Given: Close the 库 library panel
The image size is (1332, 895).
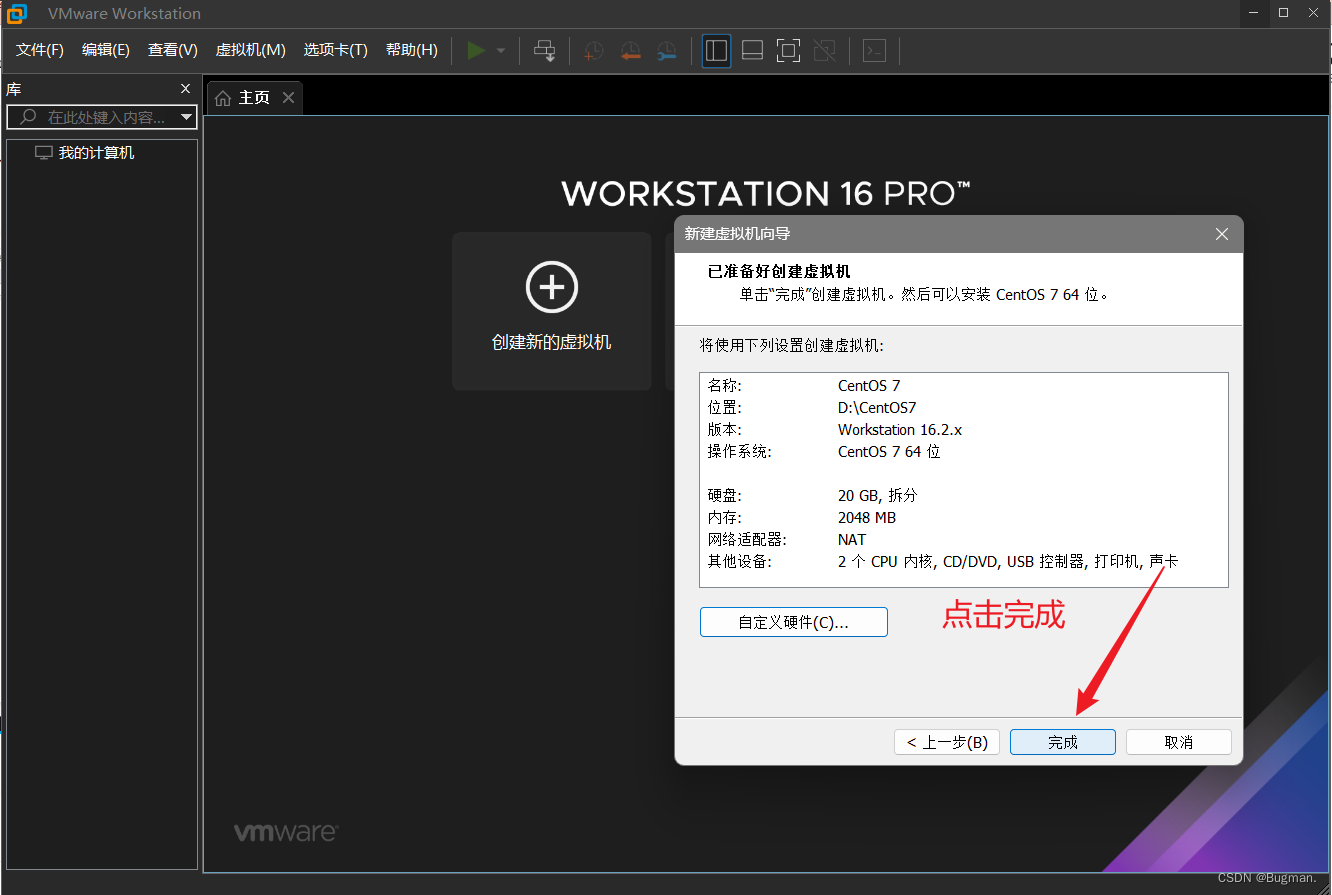Looking at the screenshot, I should coord(185,89).
